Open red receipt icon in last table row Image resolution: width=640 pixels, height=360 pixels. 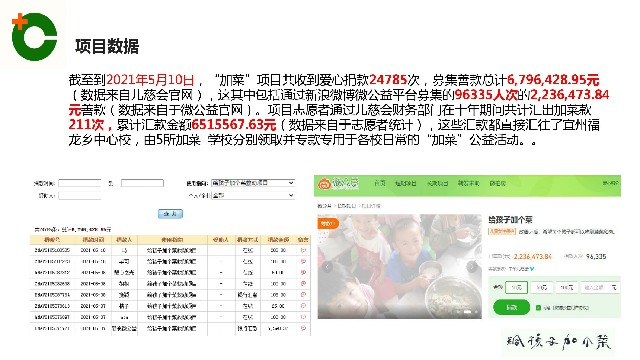303,328
